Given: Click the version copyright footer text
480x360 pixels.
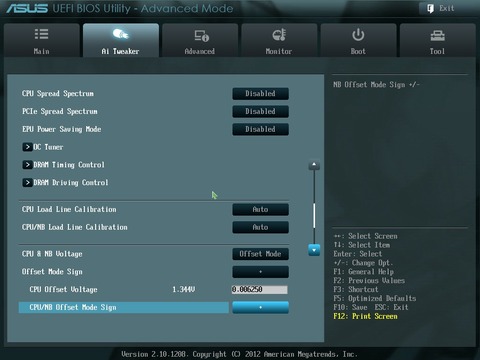Looking at the screenshot, I should tap(239, 354).
